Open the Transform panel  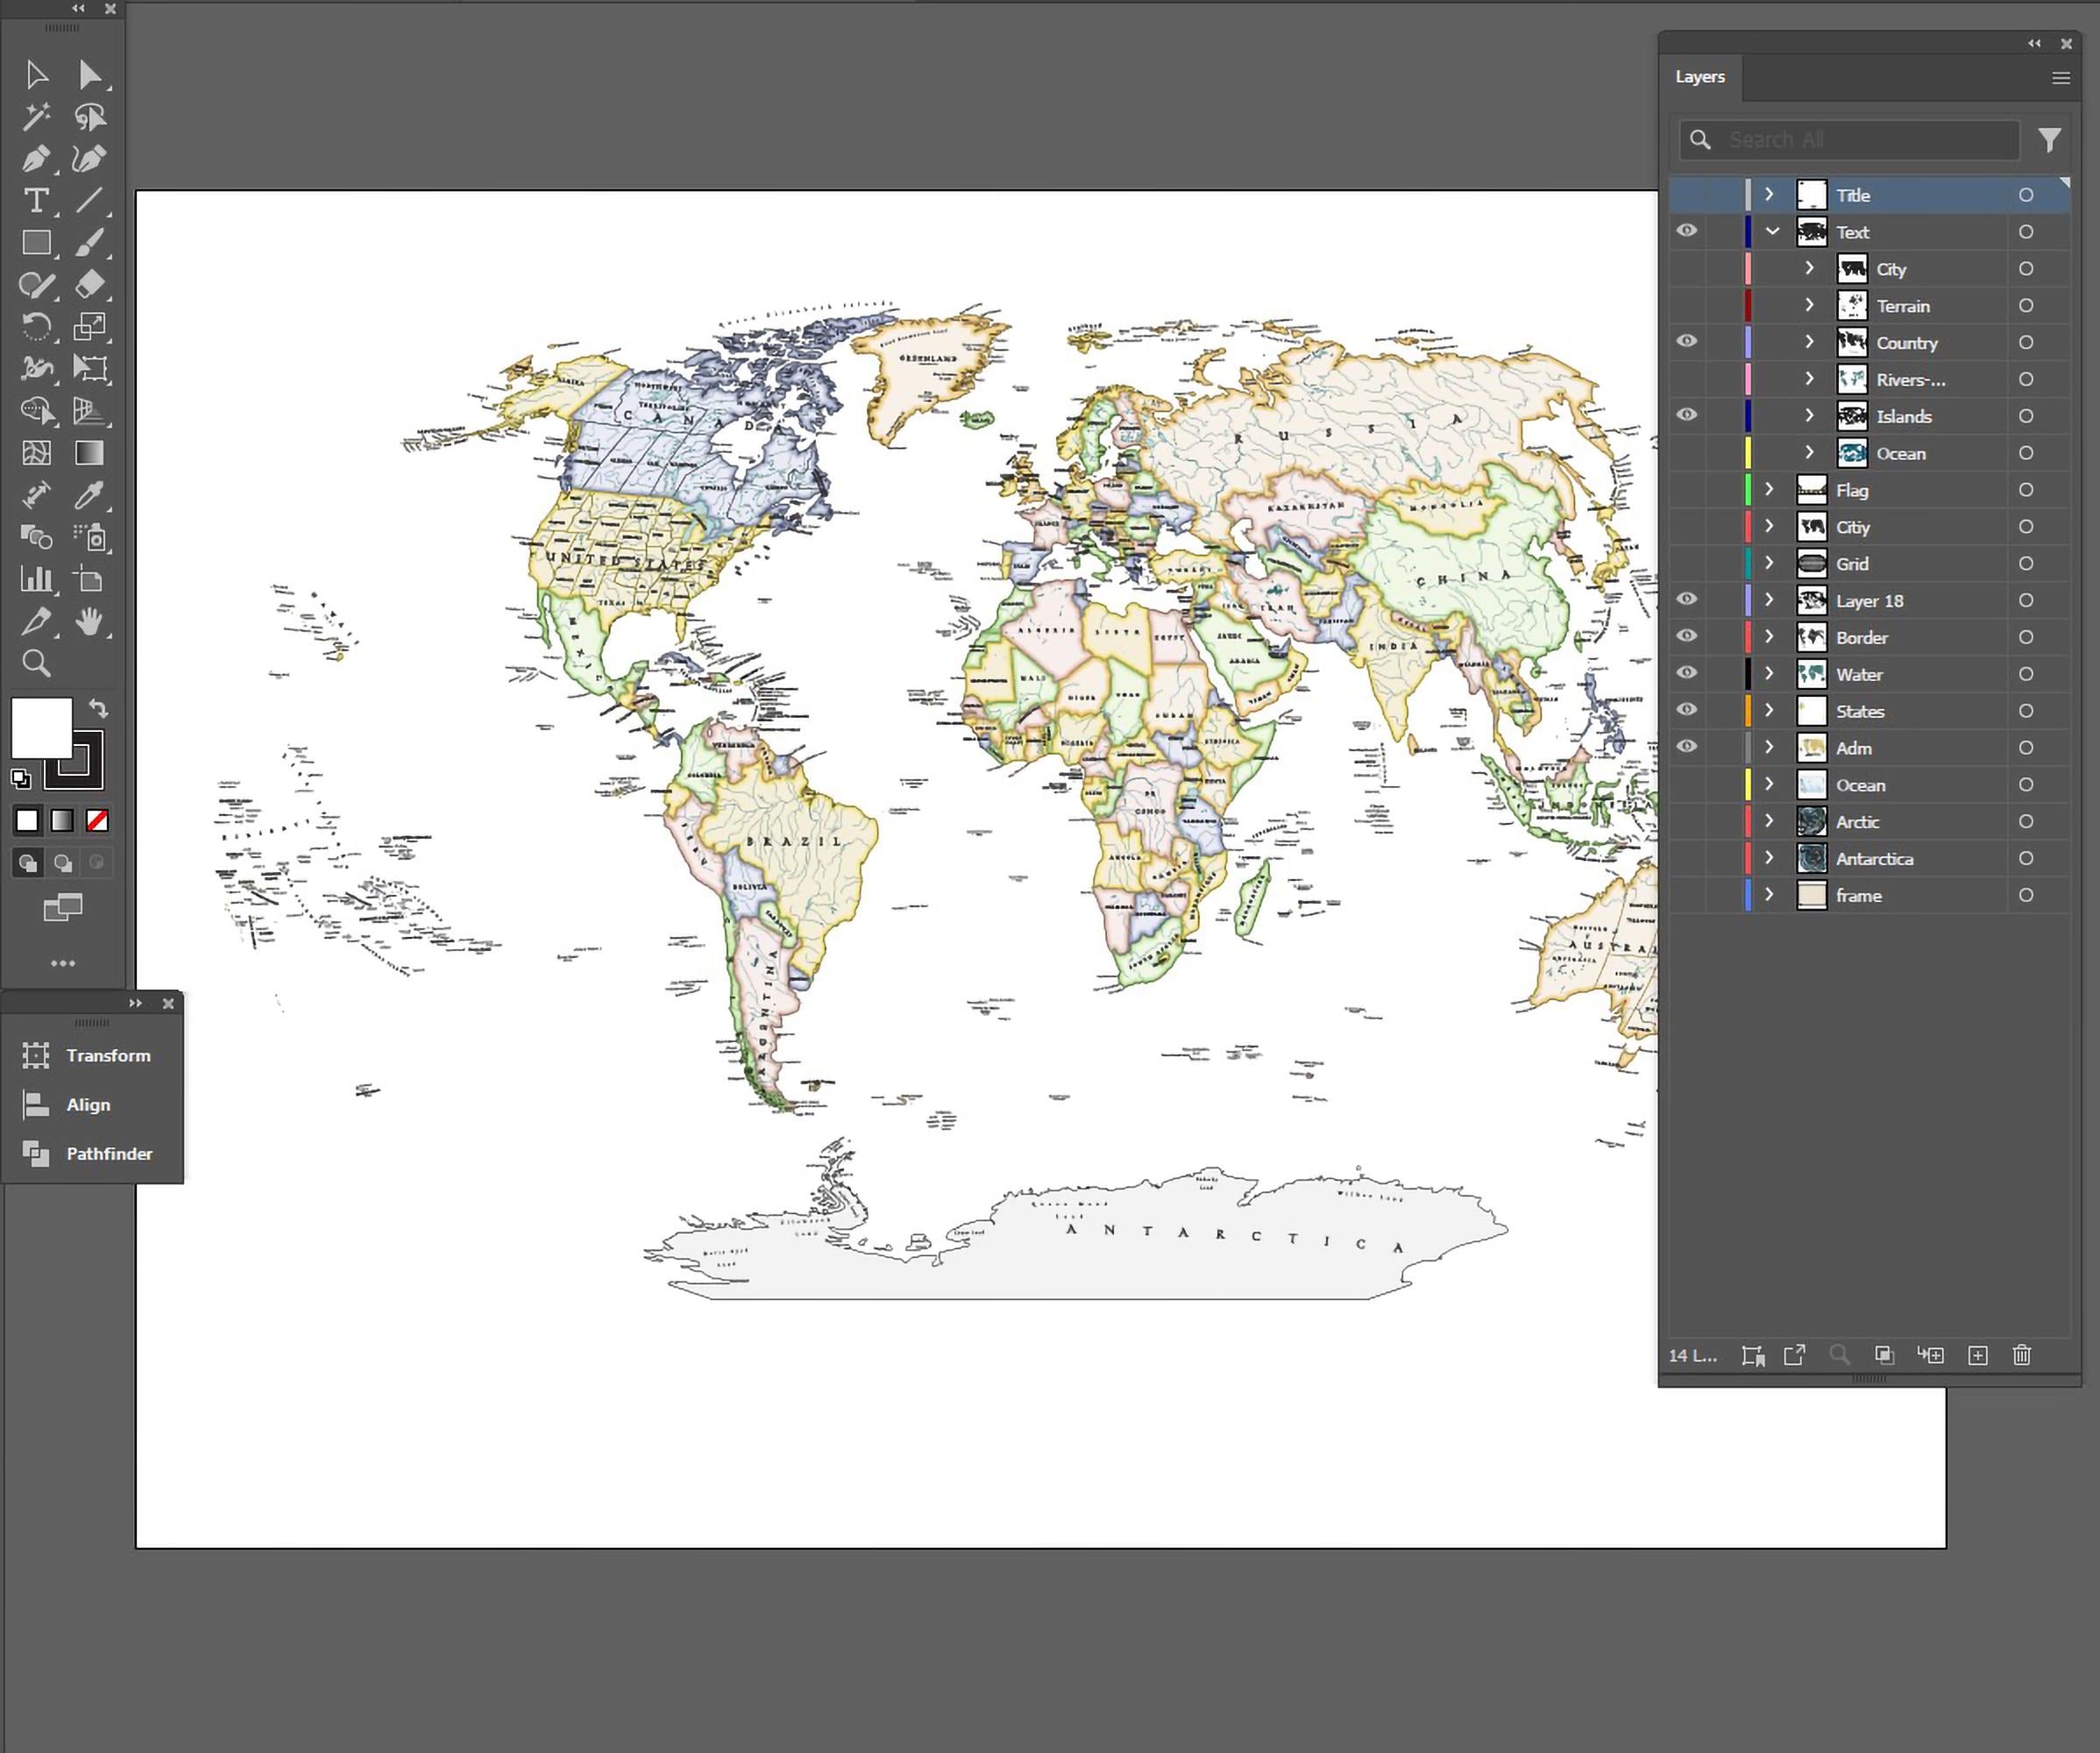point(87,1056)
